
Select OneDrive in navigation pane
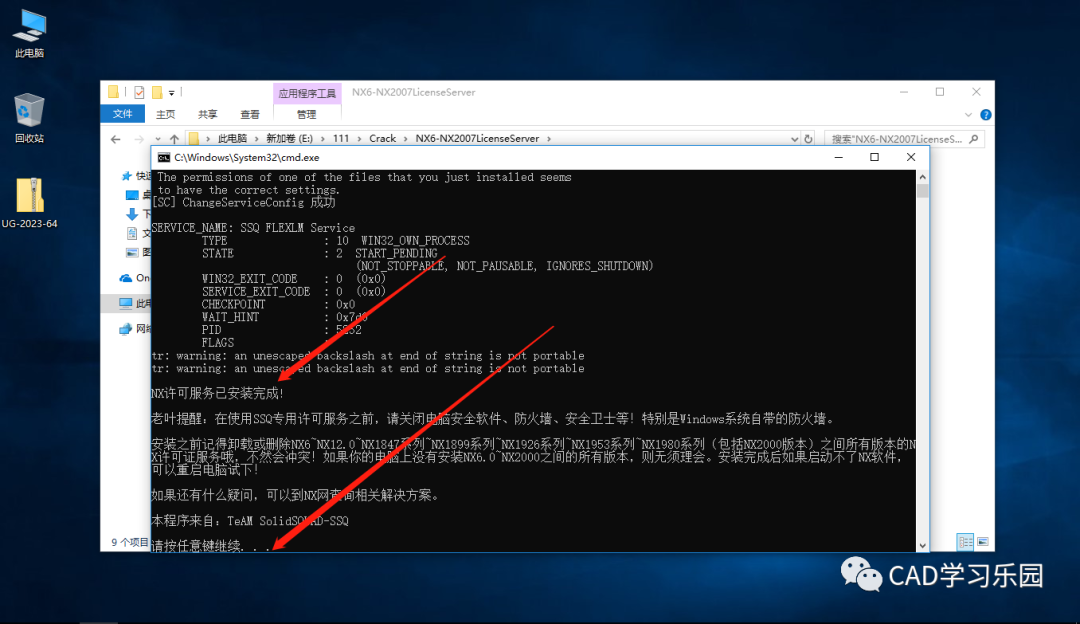[134, 278]
